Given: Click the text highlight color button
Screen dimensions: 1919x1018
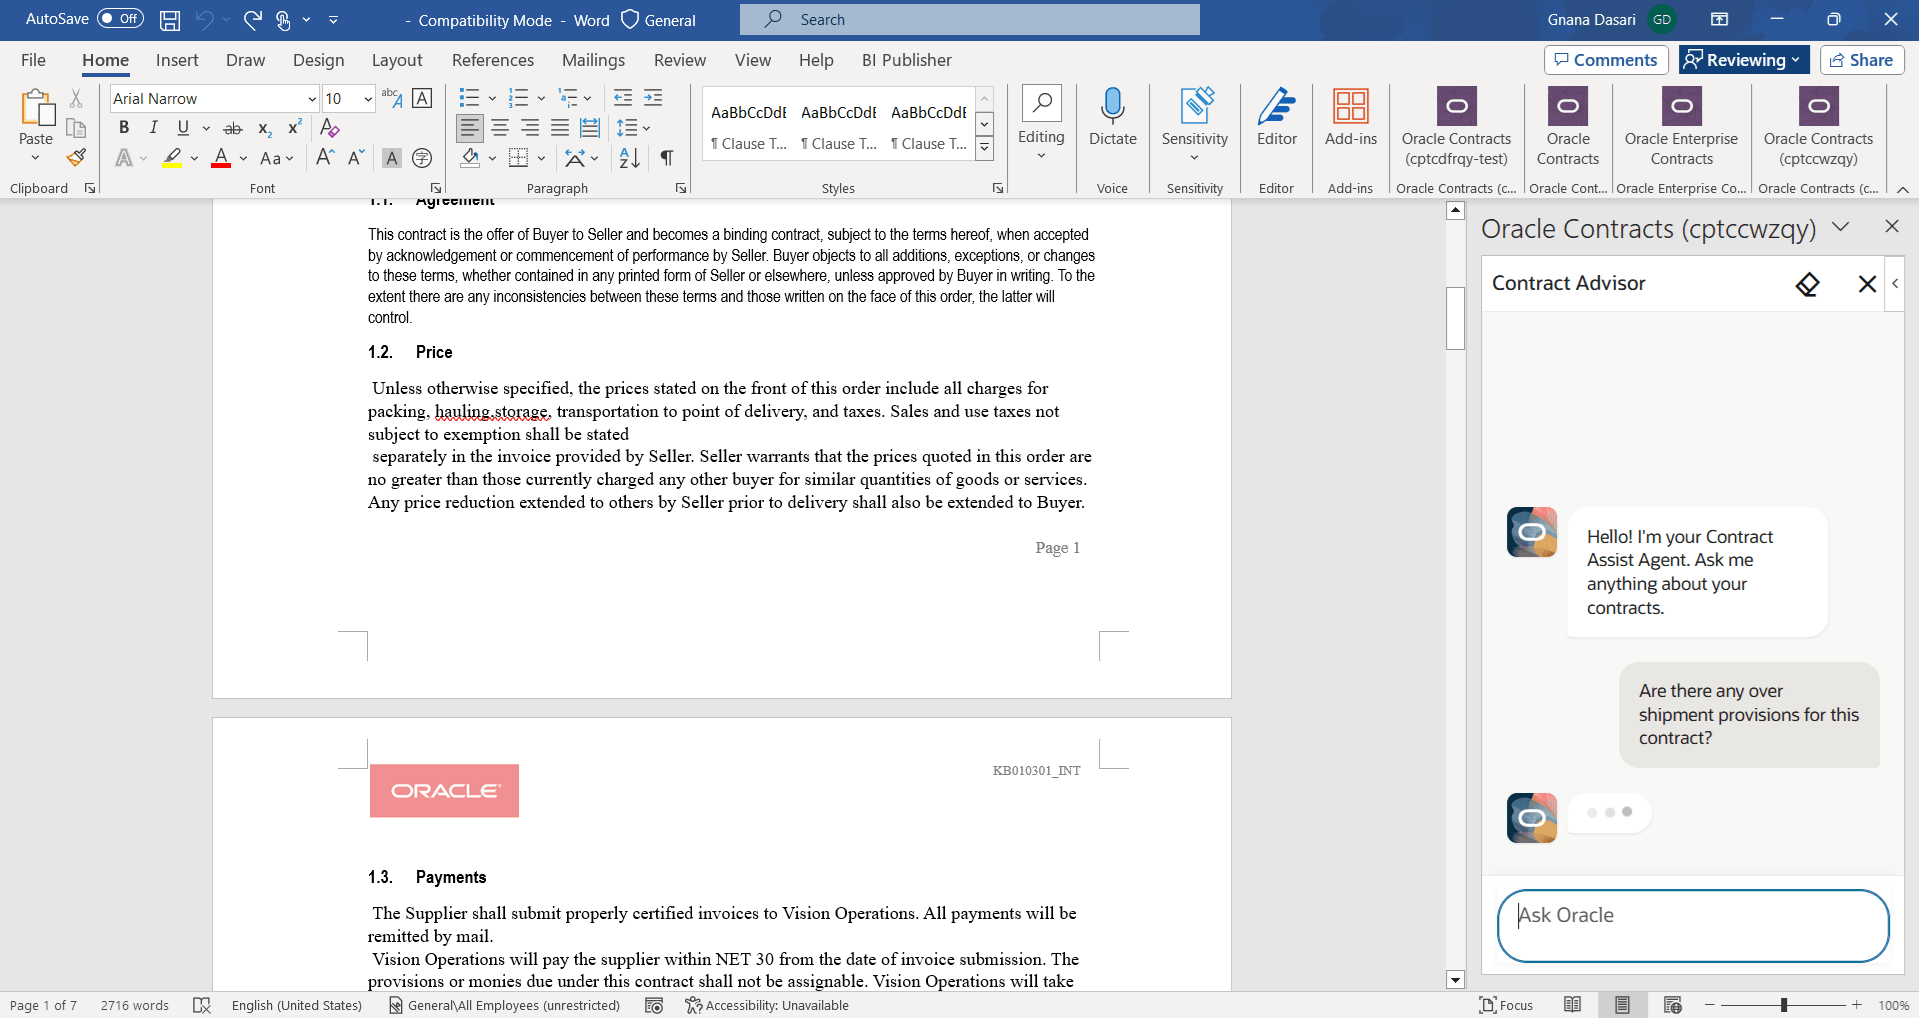Looking at the screenshot, I should (x=173, y=158).
